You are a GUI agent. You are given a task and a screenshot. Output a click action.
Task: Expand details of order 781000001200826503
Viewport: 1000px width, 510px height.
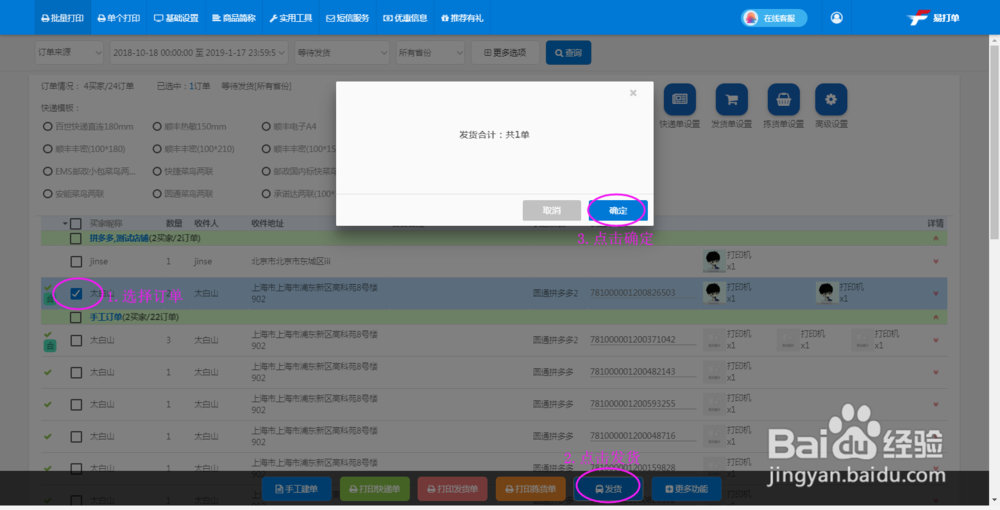click(x=936, y=293)
